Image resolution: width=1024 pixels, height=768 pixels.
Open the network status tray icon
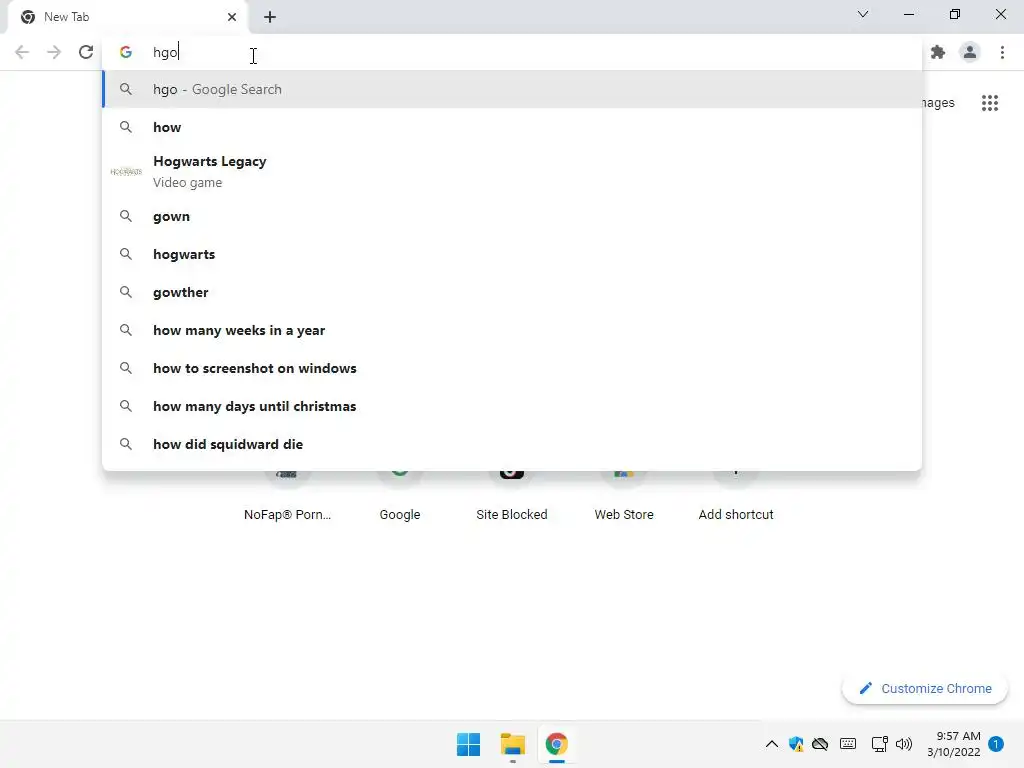pos(880,744)
